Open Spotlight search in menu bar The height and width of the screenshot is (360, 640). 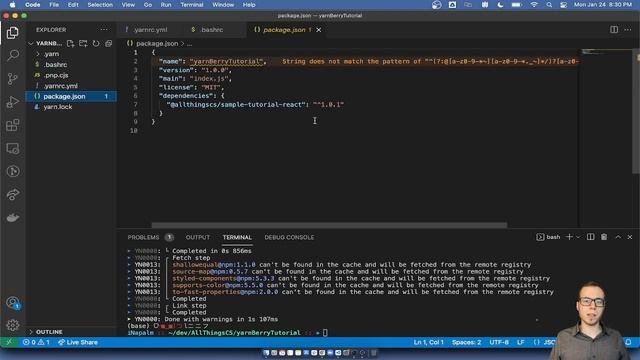(549, 4)
